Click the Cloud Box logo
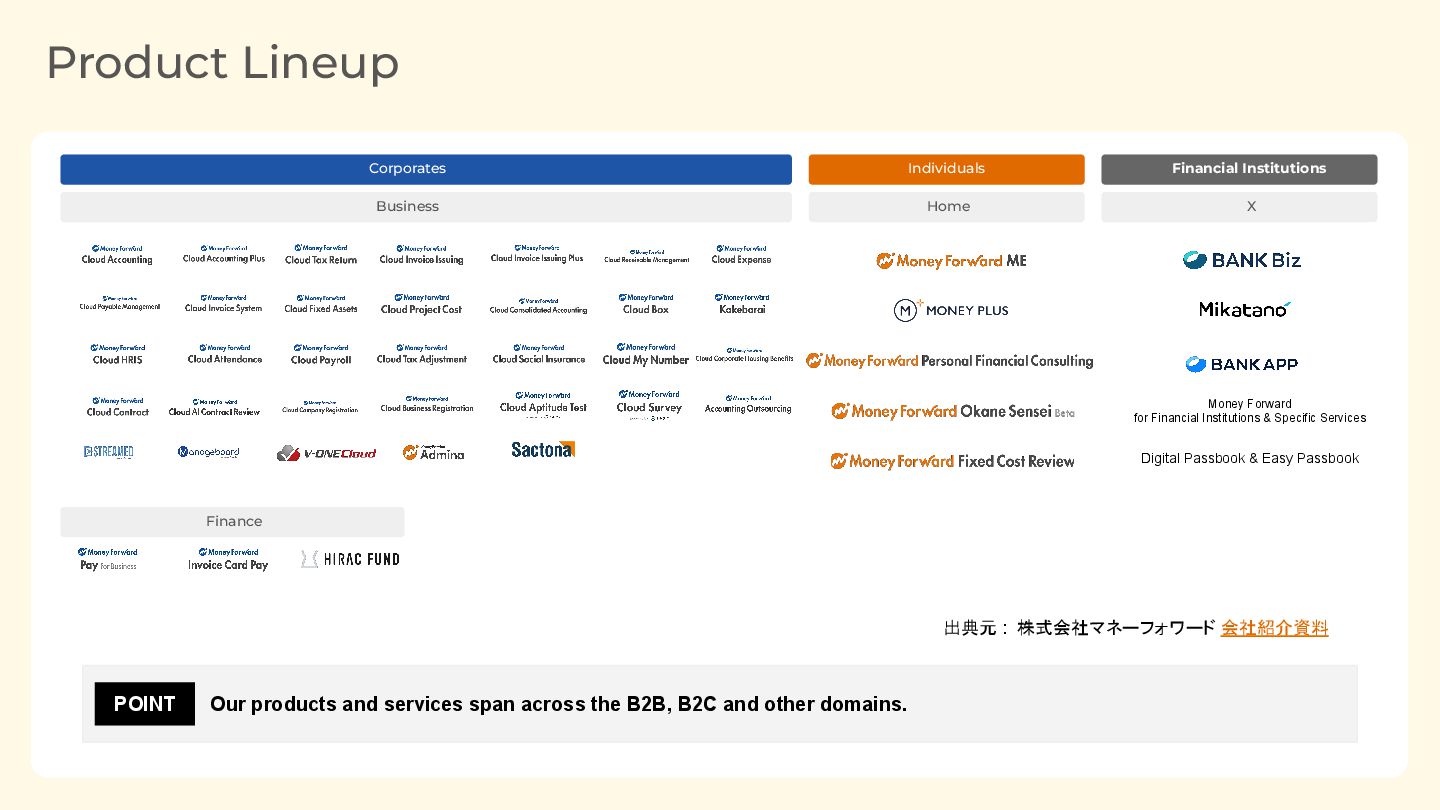The image size is (1440, 810). 646,304
